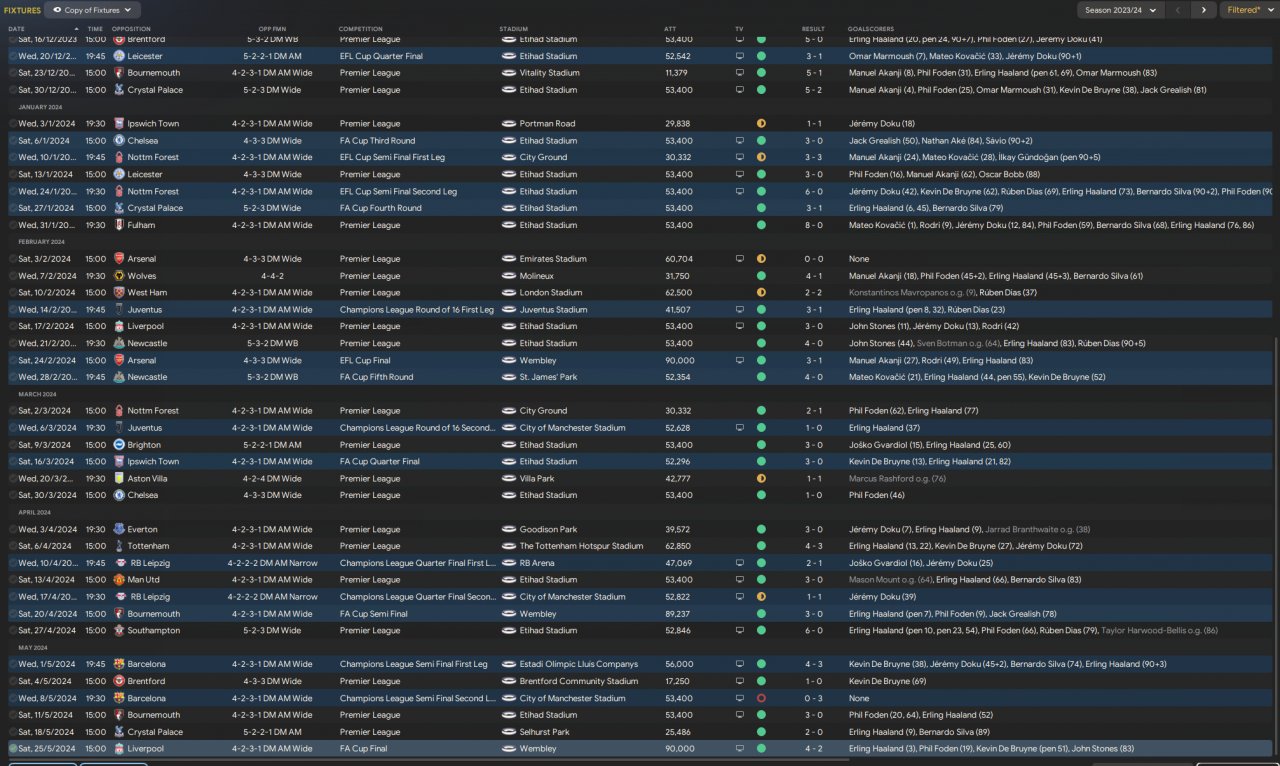This screenshot has height=766, width=1280.
Task: Click the Wolves club badge
Action: pos(119,276)
